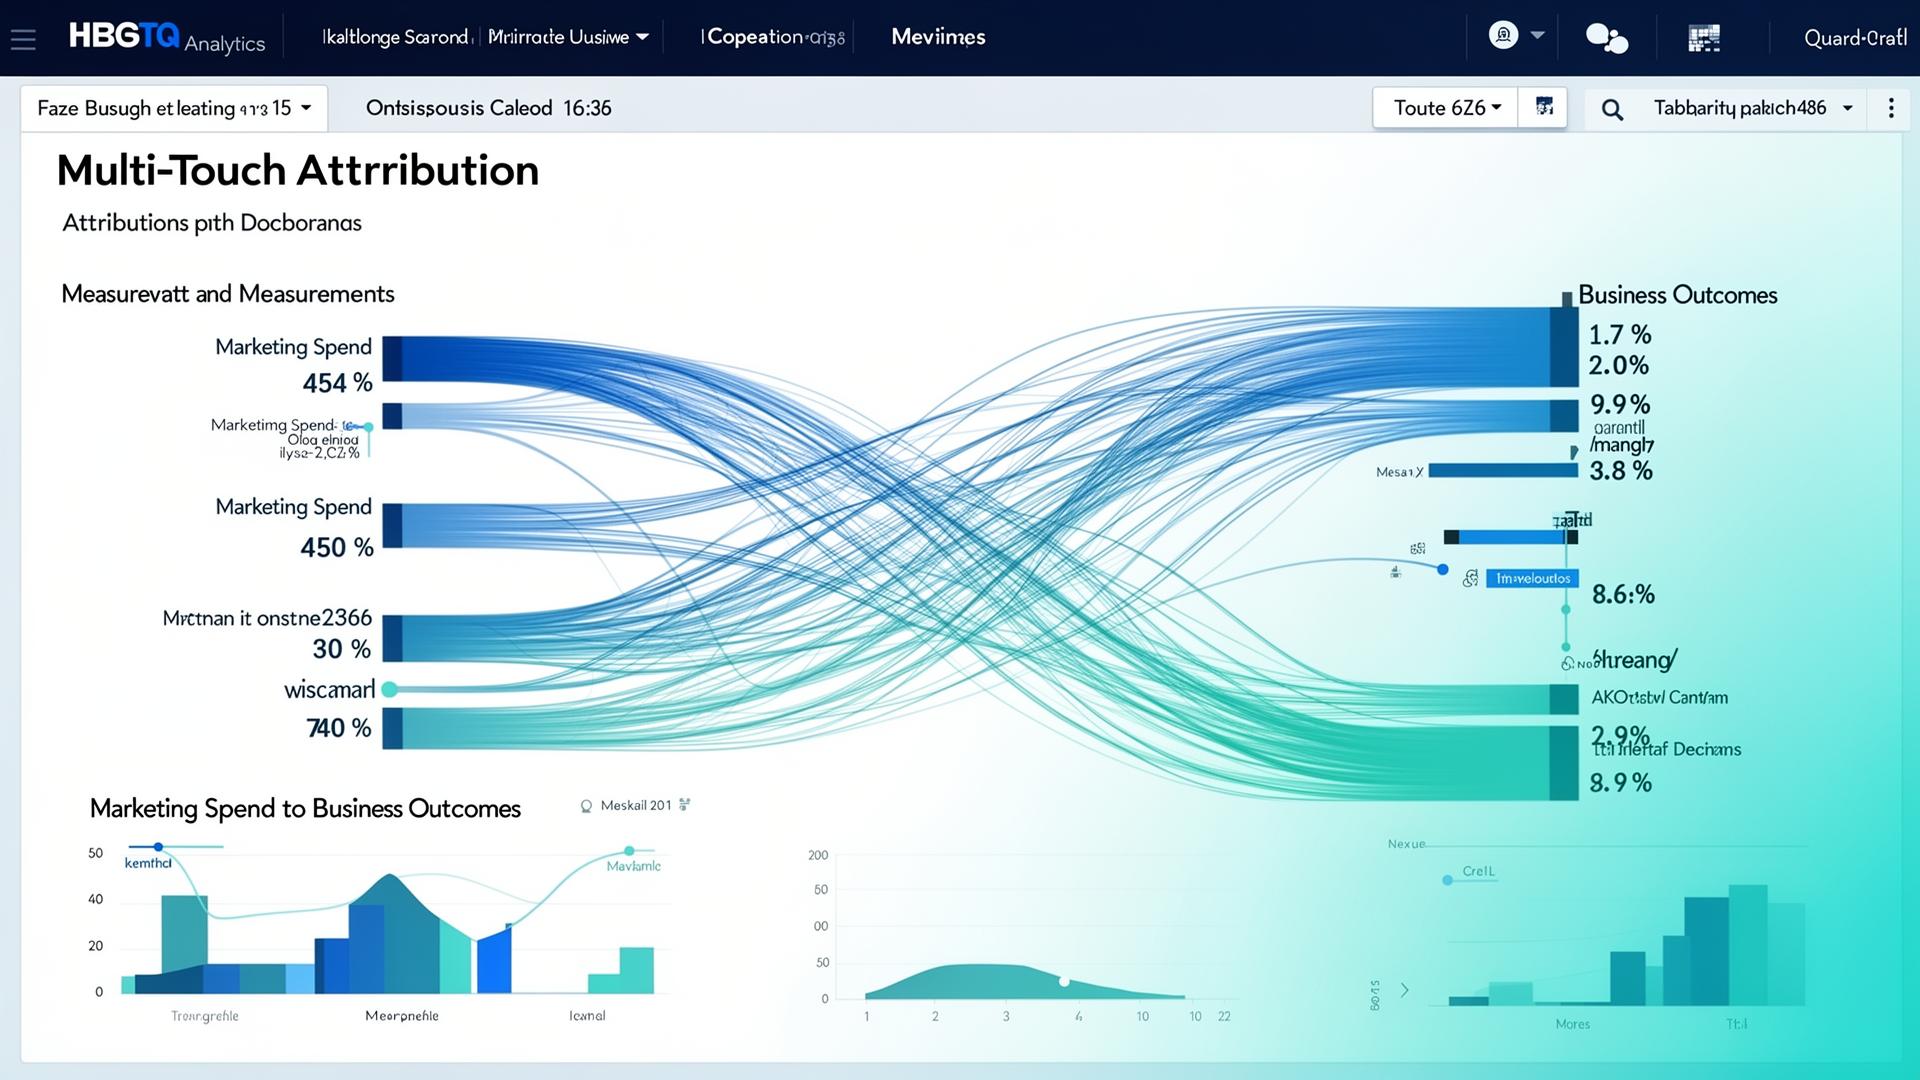Click the Marketing Spend to Business Outcomes heading
Viewport: 1920px width, 1080px height.
pos(305,808)
